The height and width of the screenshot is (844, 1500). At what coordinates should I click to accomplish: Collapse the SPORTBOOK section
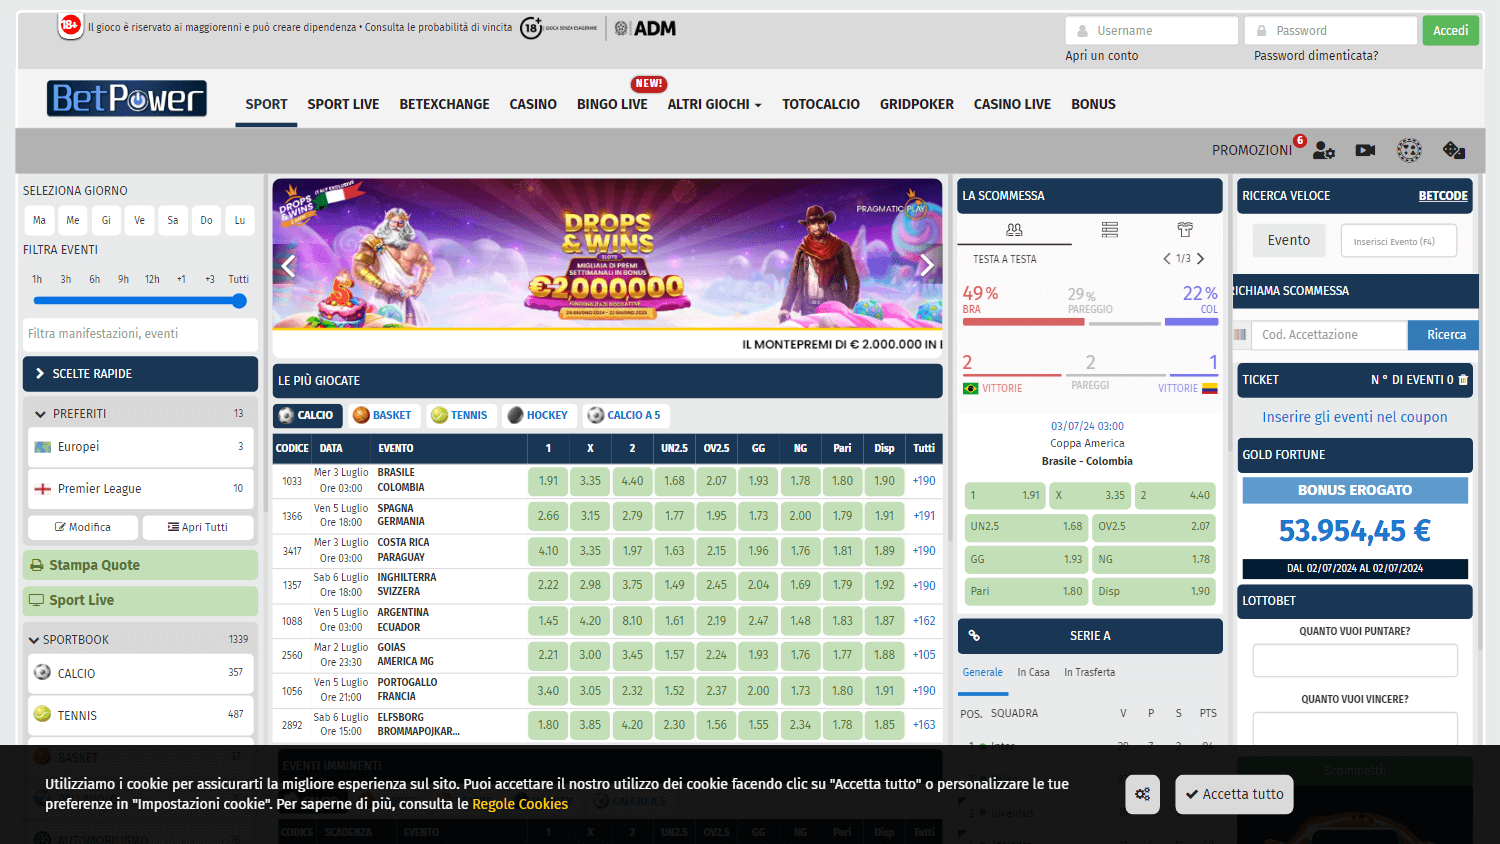34,640
